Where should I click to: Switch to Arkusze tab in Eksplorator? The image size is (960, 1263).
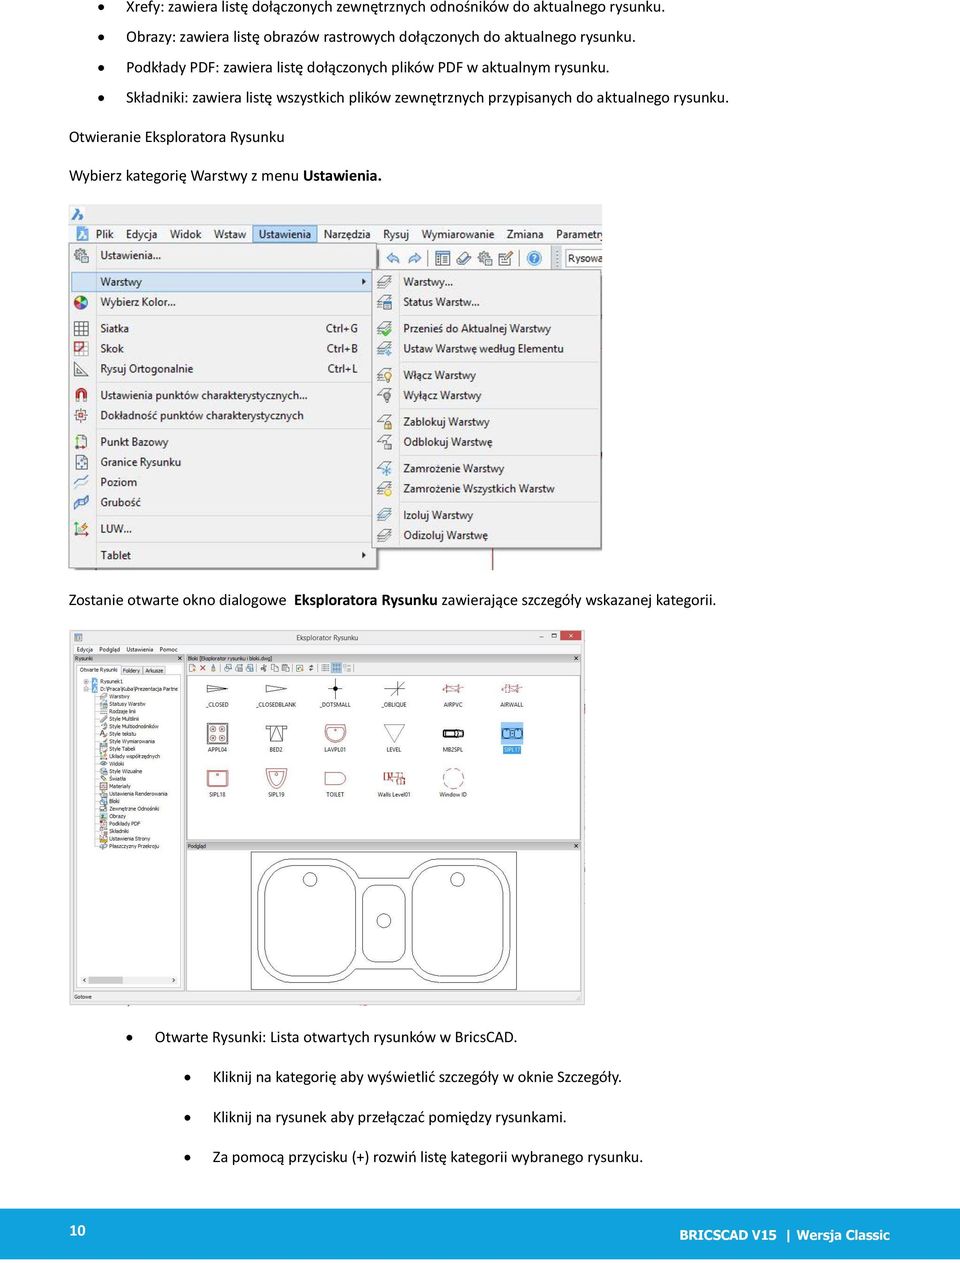point(154,670)
